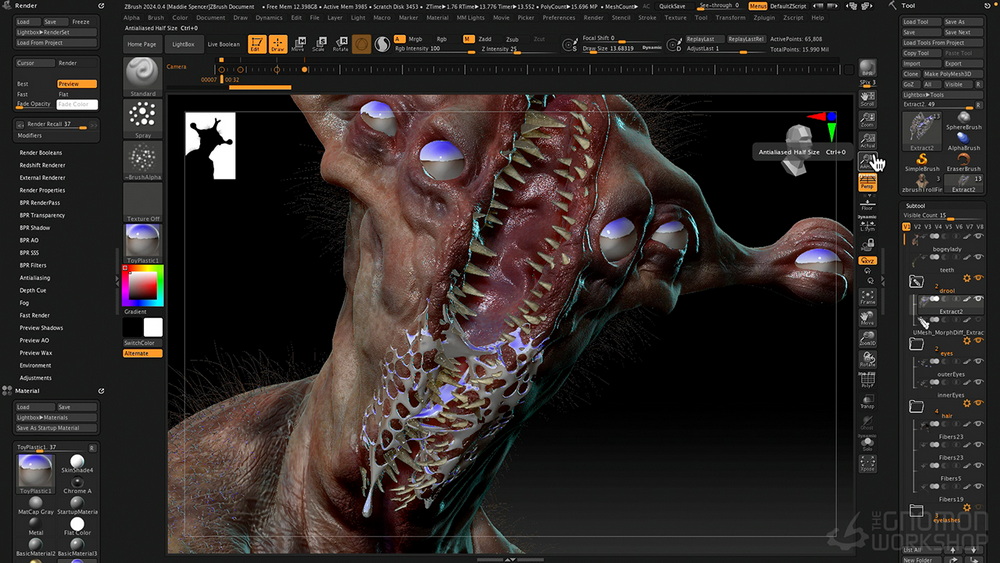Expand the Depth Cue section
Viewport: 1000px width, 563px height.
[x=33, y=290]
